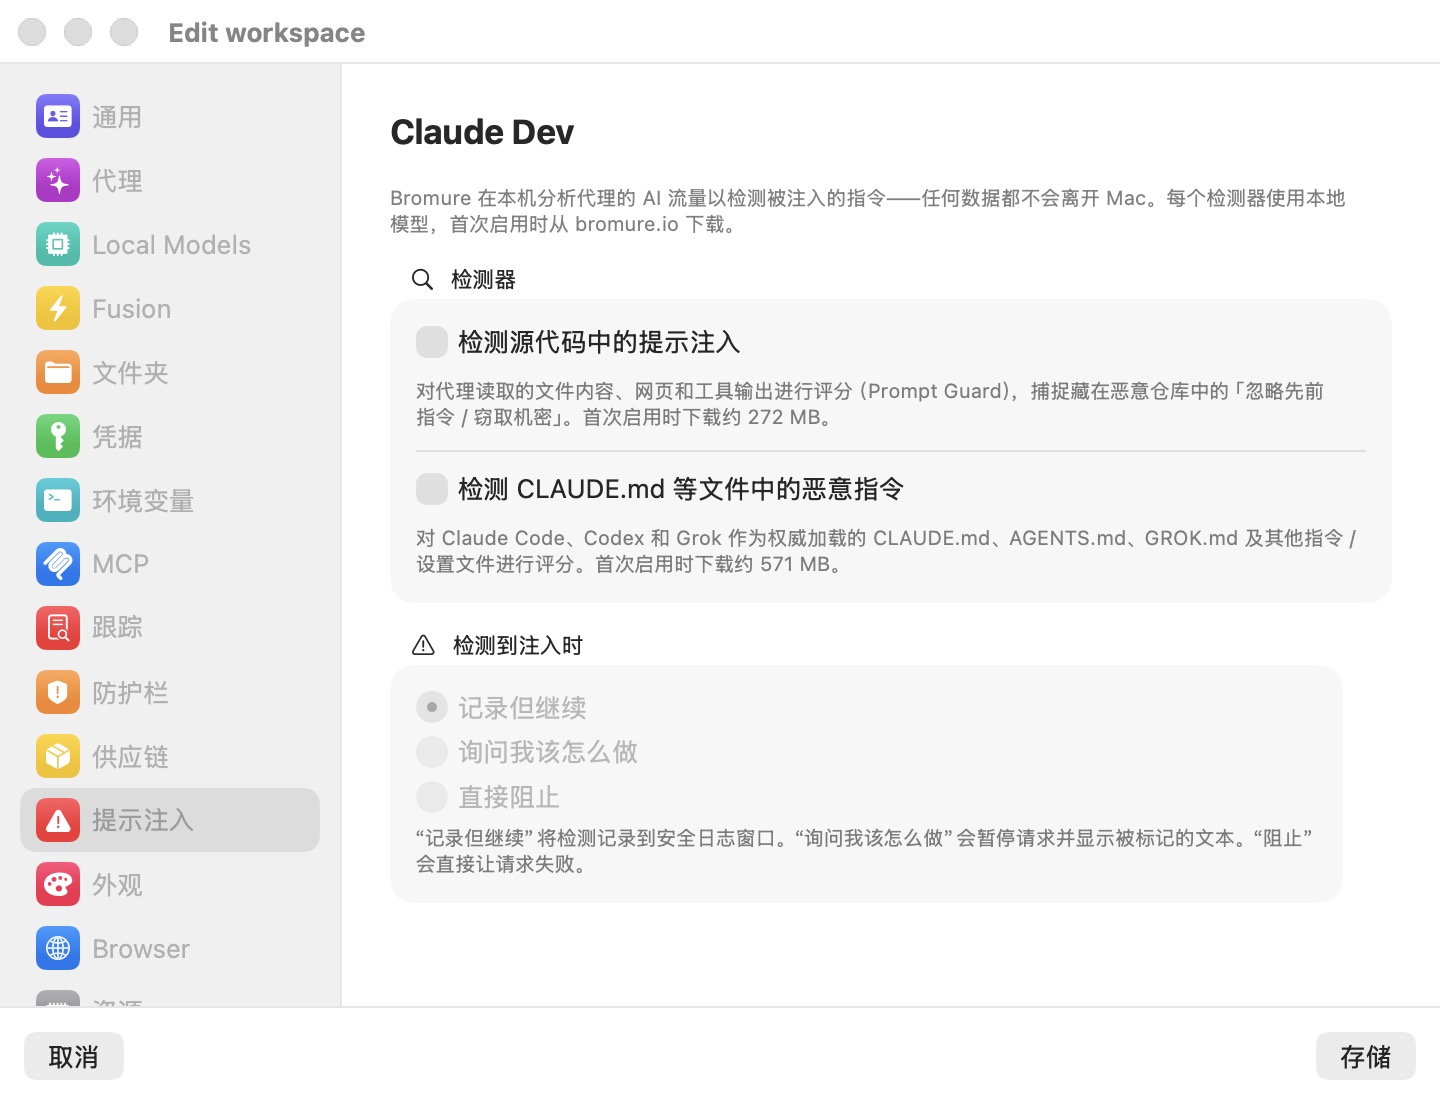Select the Fusion lightning bolt icon
This screenshot has height=1104, width=1440.
[x=58, y=309]
